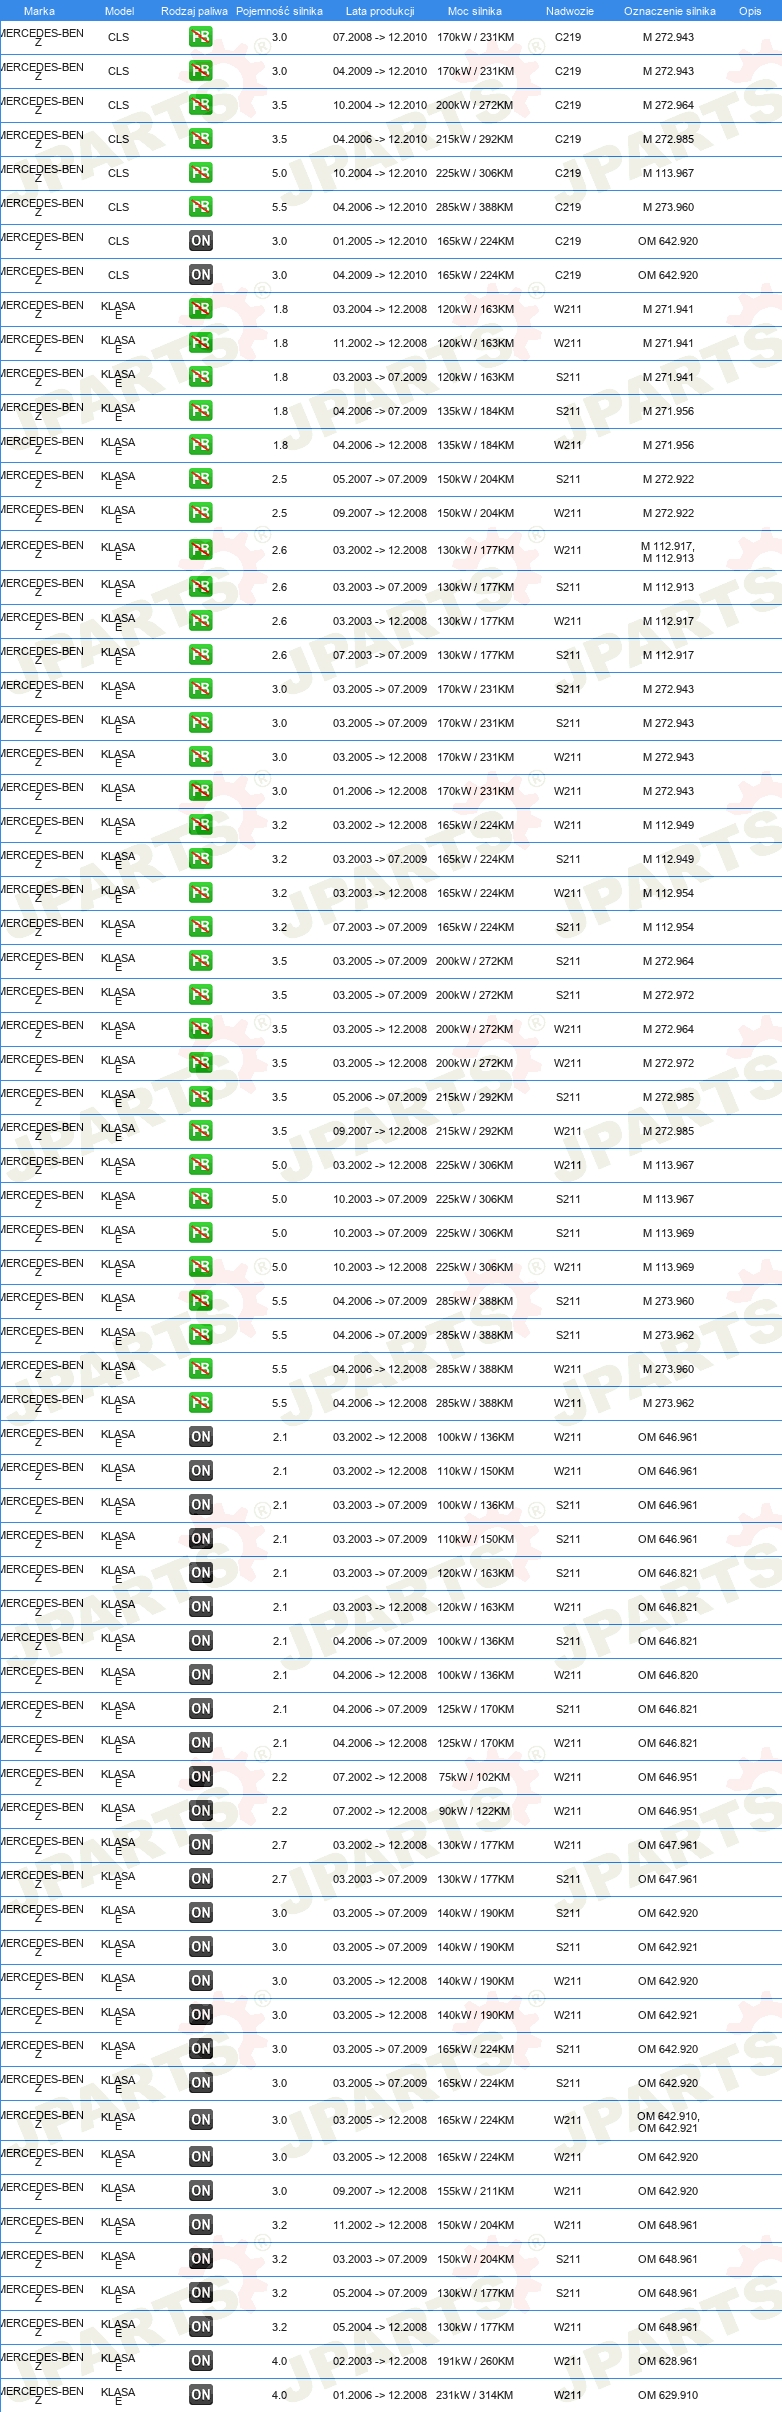Image resolution: width=782 pixels, height=2412 pixels.
Task: Click PB fuel icon in CLS 07.2008 row
Action: coord(201,37)
